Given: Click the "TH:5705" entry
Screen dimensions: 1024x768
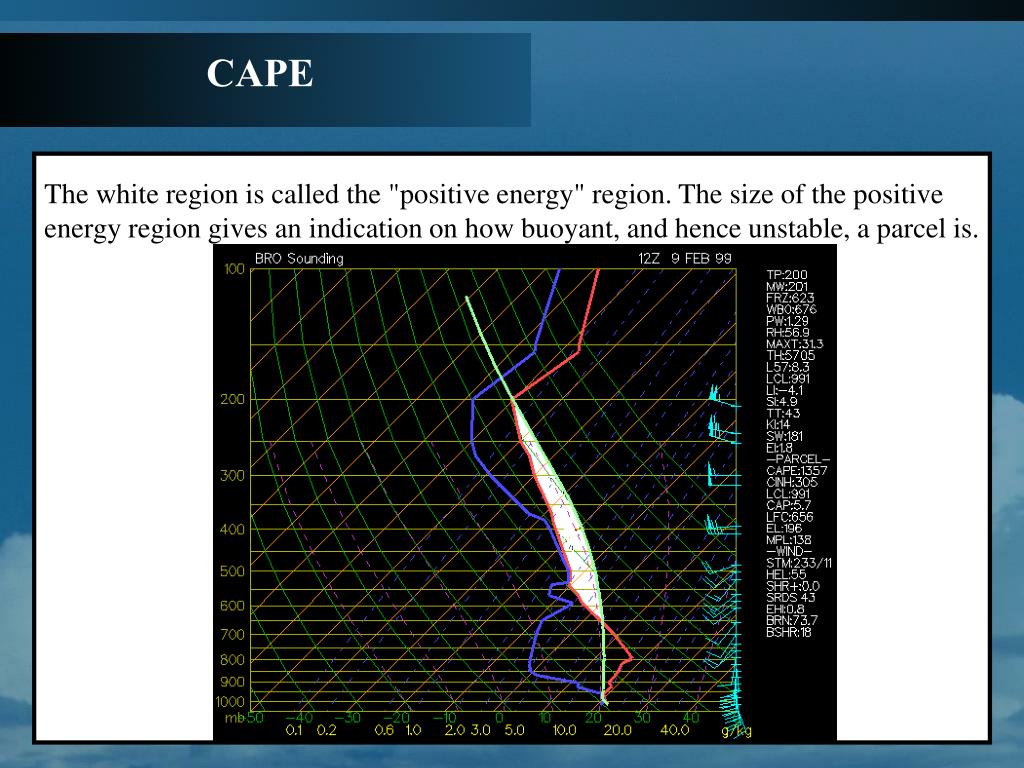Looking at the screenshot, I should [x=791, y=355].
